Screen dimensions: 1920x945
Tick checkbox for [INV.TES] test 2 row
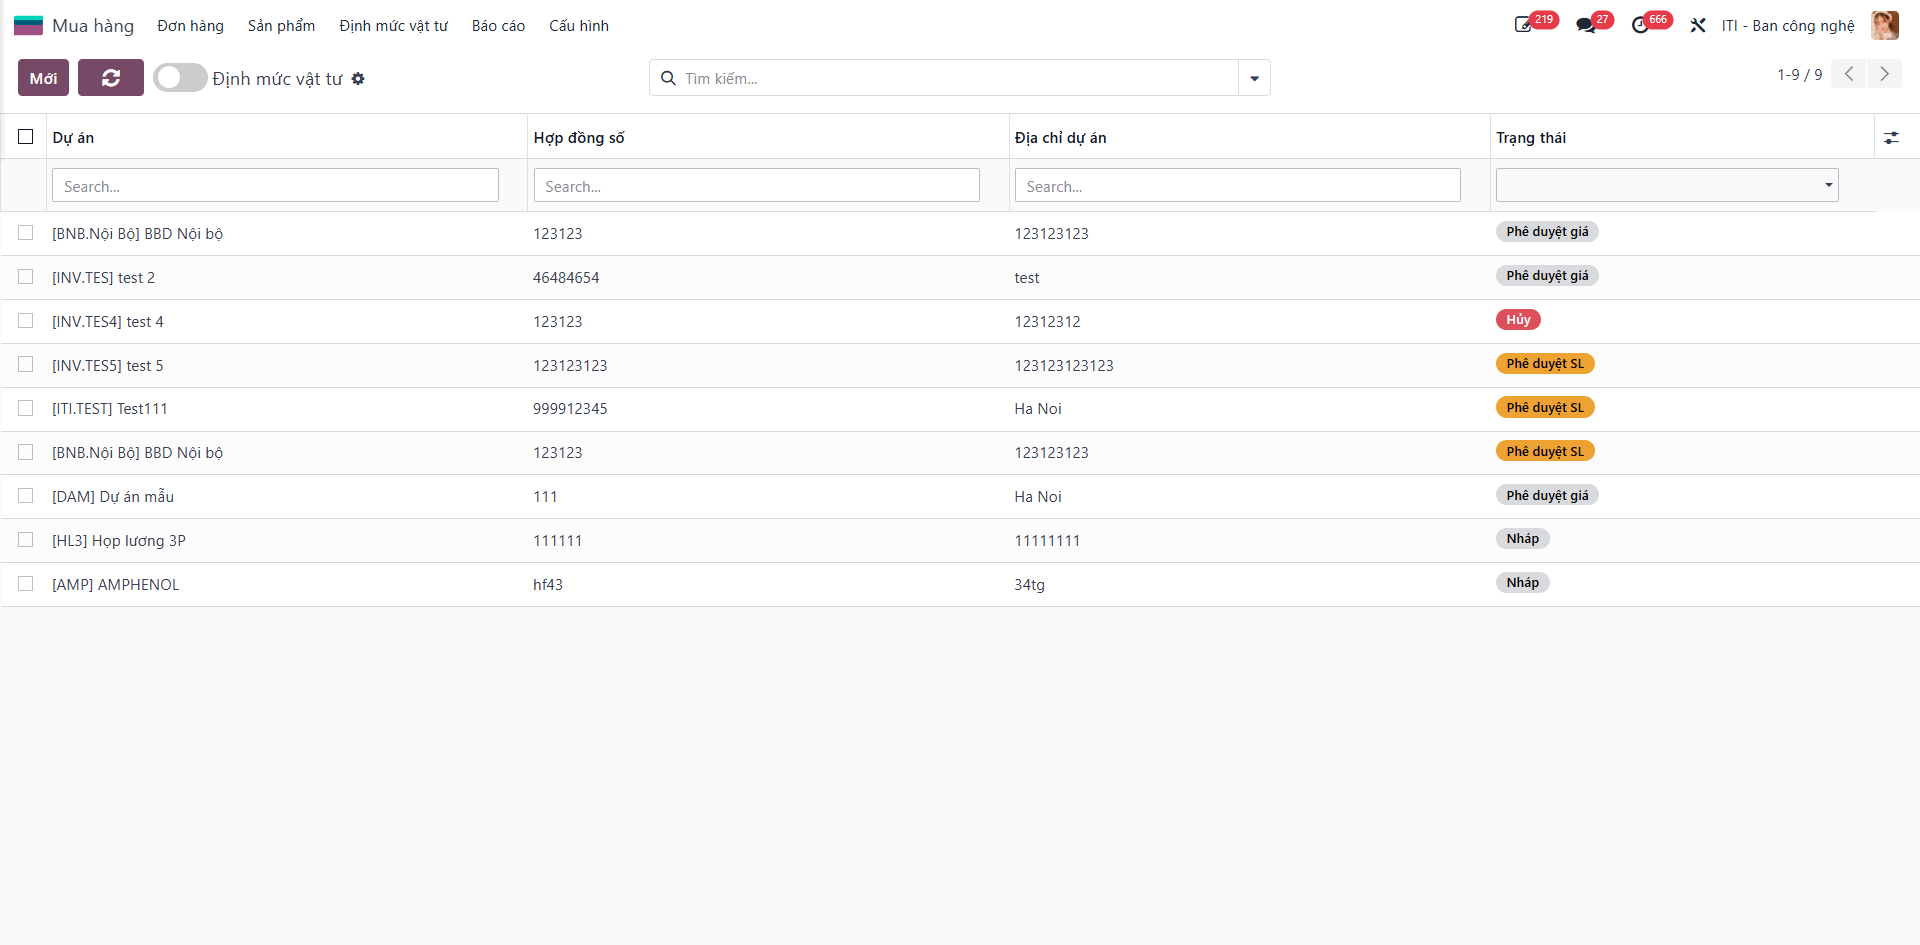tap(26, 277)
